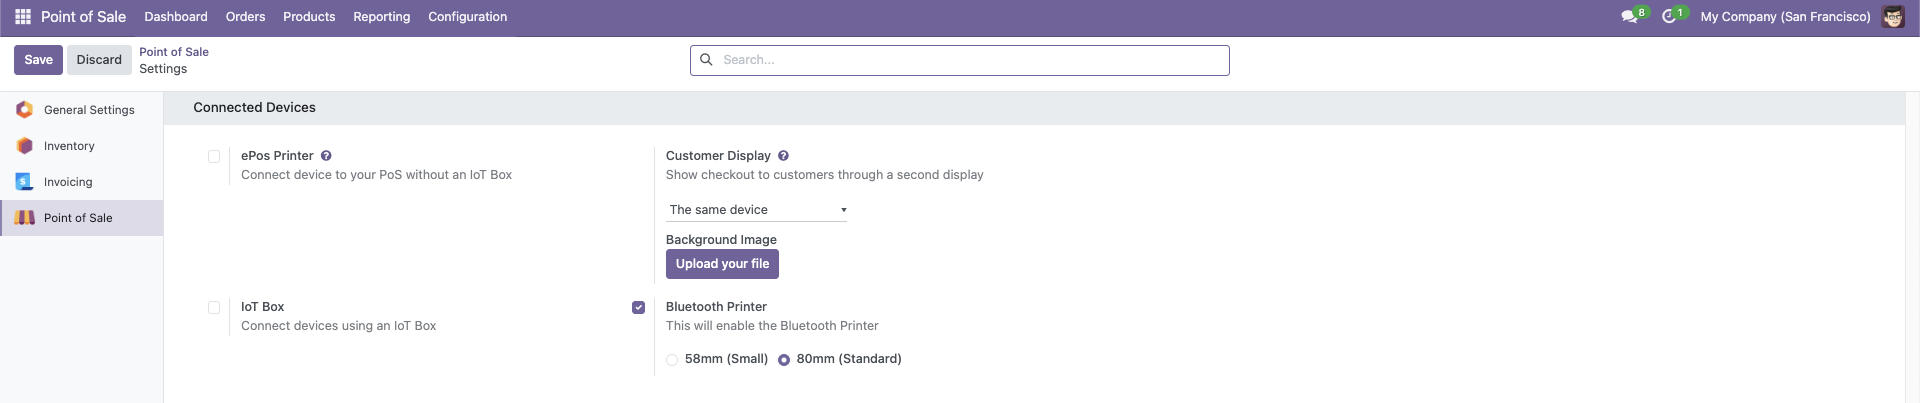The image size is (1920, 403).
Task: Click the ePos Printer label
Action: click(277, 156)
